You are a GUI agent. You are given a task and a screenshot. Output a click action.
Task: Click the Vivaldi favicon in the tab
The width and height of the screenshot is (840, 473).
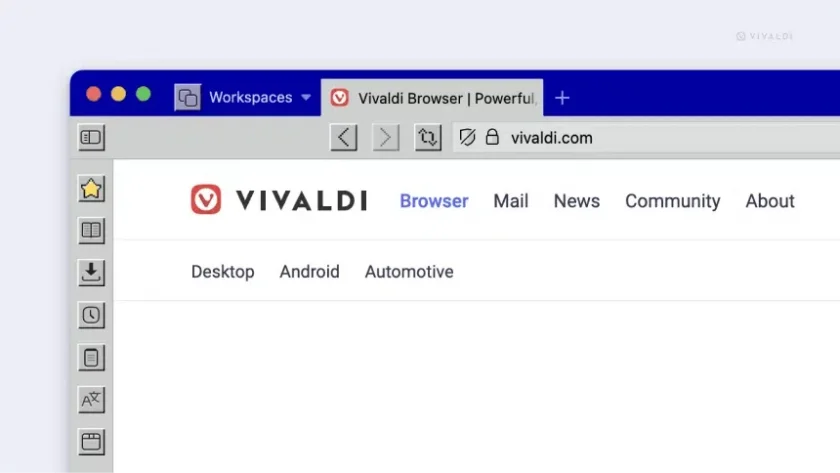tap(340, 98)
